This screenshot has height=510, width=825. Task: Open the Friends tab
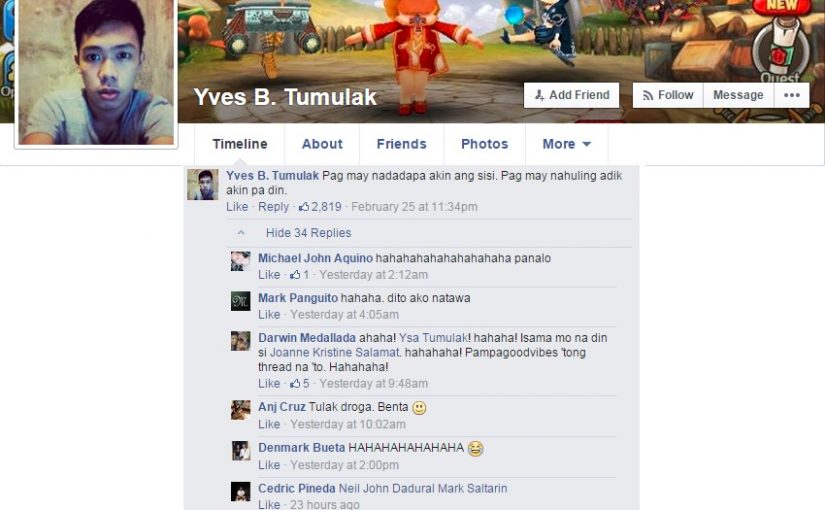tap(401, 144)
